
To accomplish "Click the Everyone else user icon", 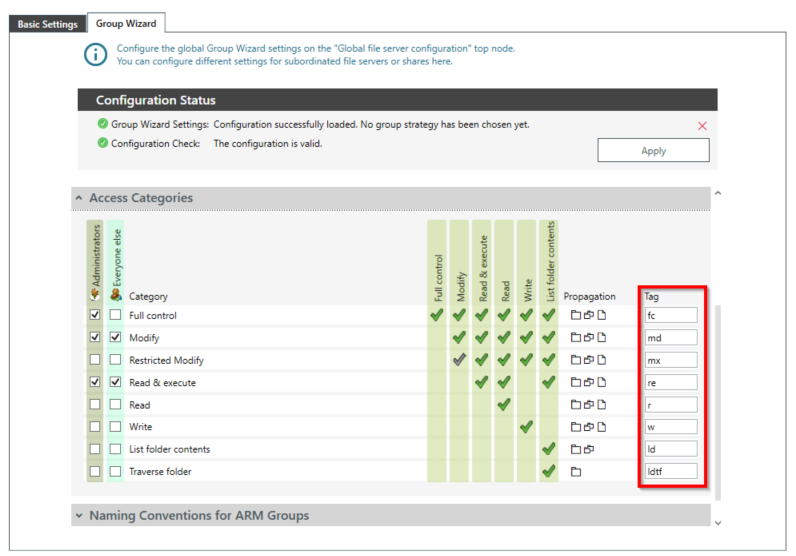I will pyautogui.click(x=117, y=296).
